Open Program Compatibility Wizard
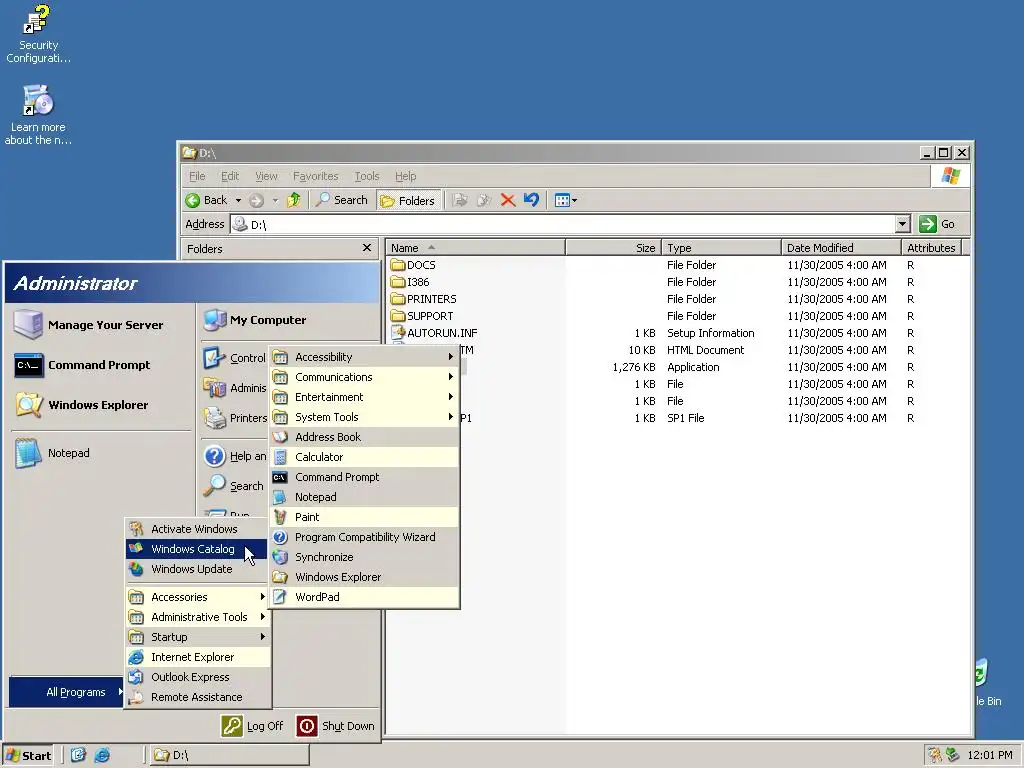 [x=364, y=537]
